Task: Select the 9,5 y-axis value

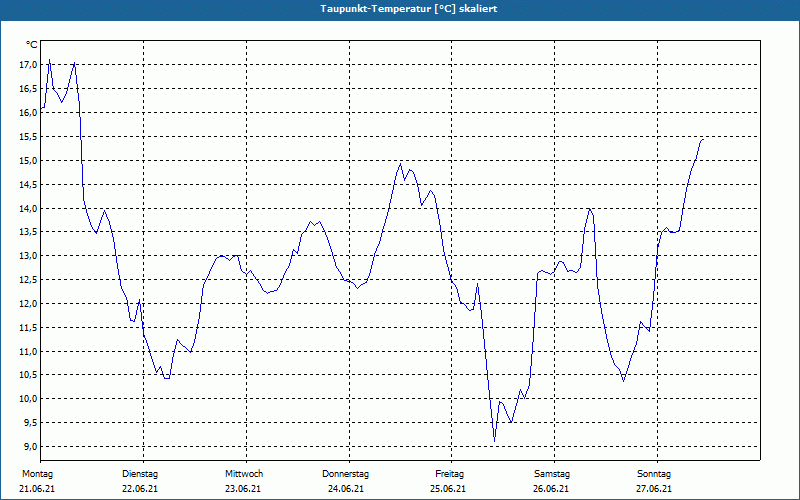Action: tap(31, 422)
